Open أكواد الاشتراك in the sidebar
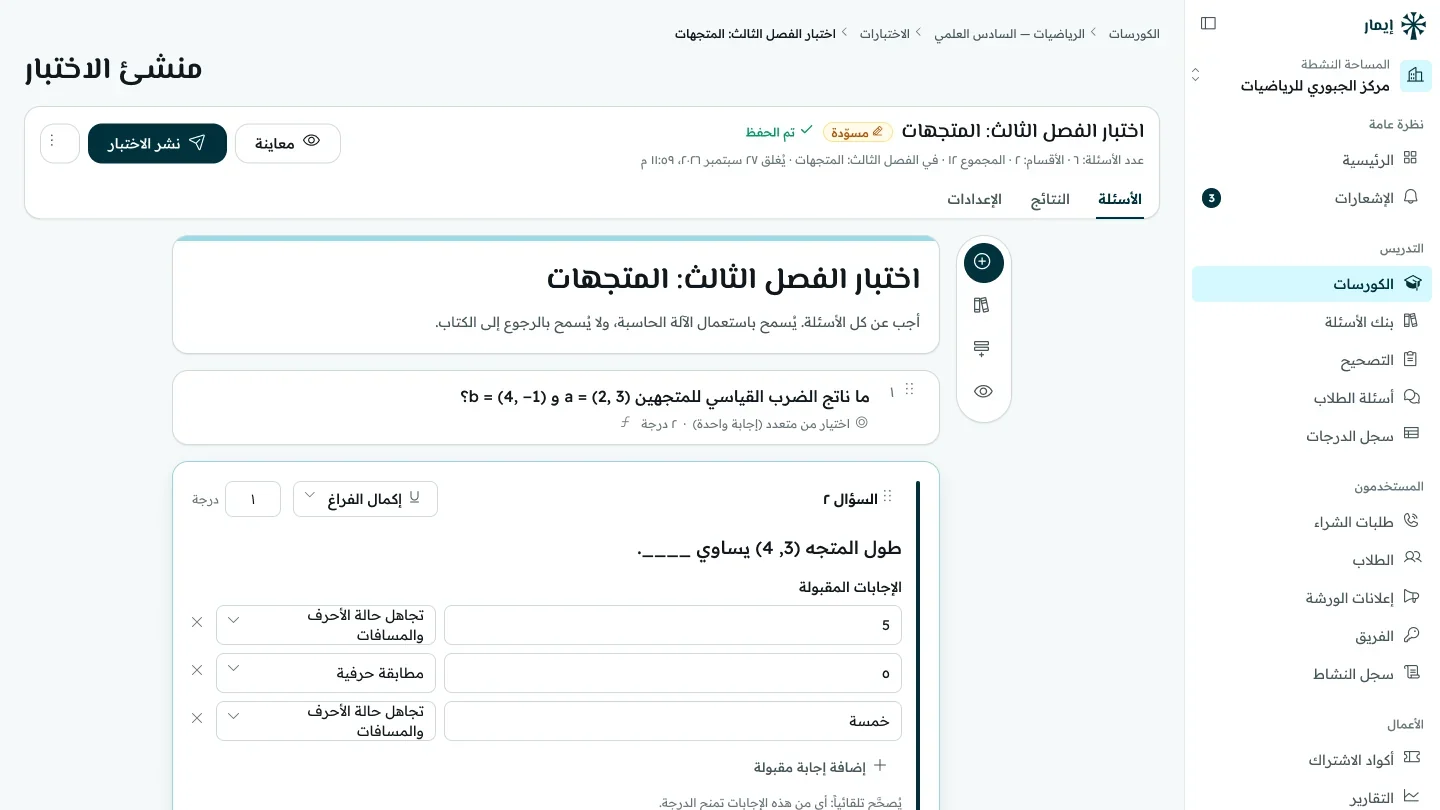 [x=1312, y=760]
